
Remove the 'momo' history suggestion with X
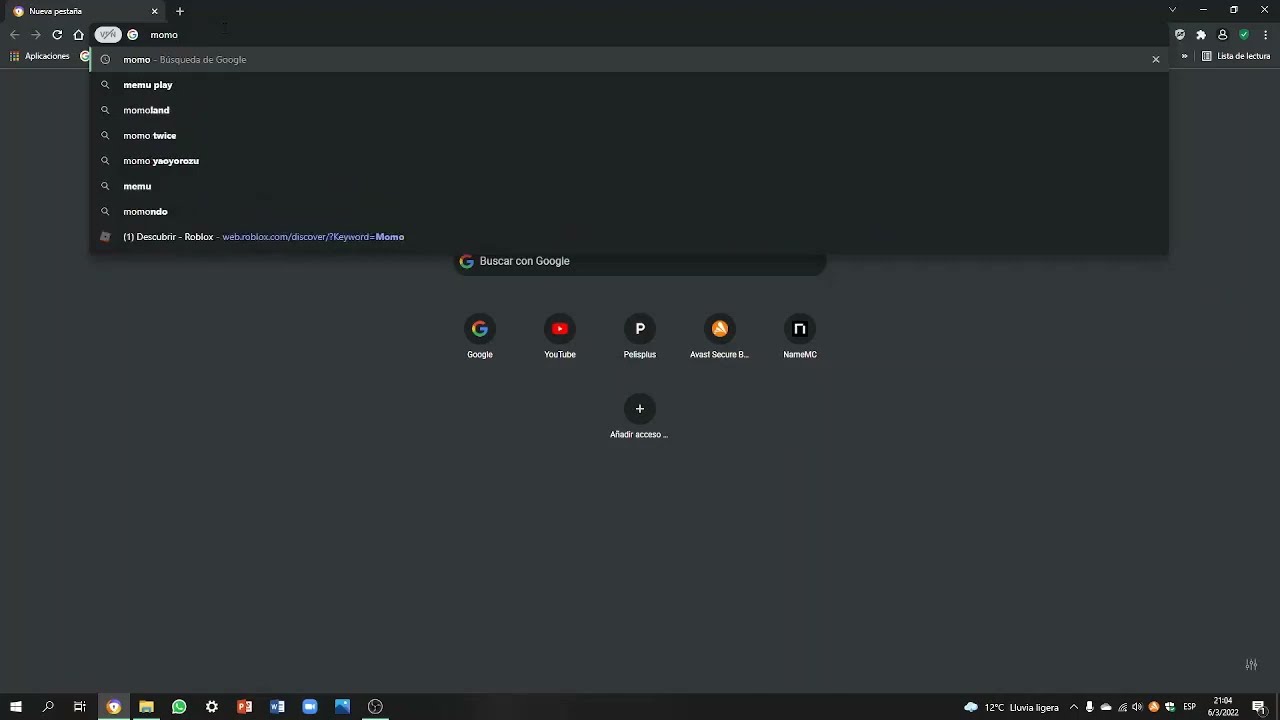pos(1156,60)
